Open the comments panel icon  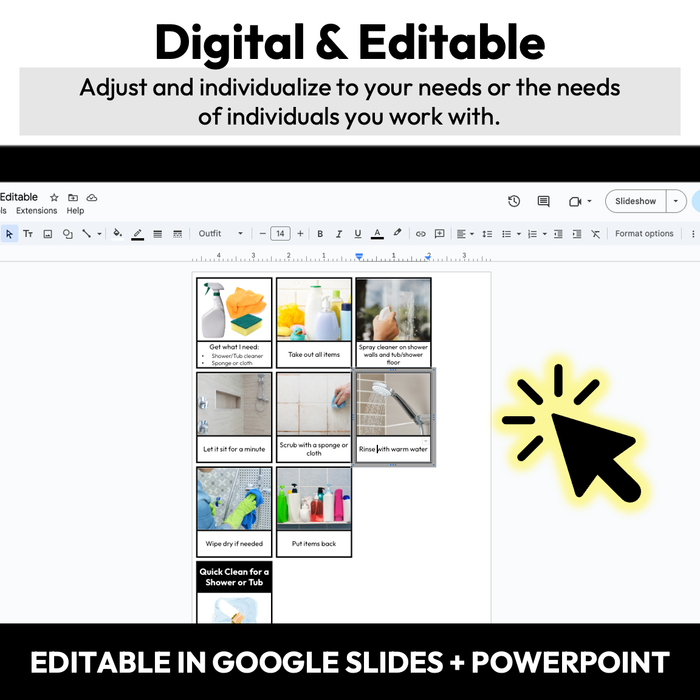click(x=543, y=201)
